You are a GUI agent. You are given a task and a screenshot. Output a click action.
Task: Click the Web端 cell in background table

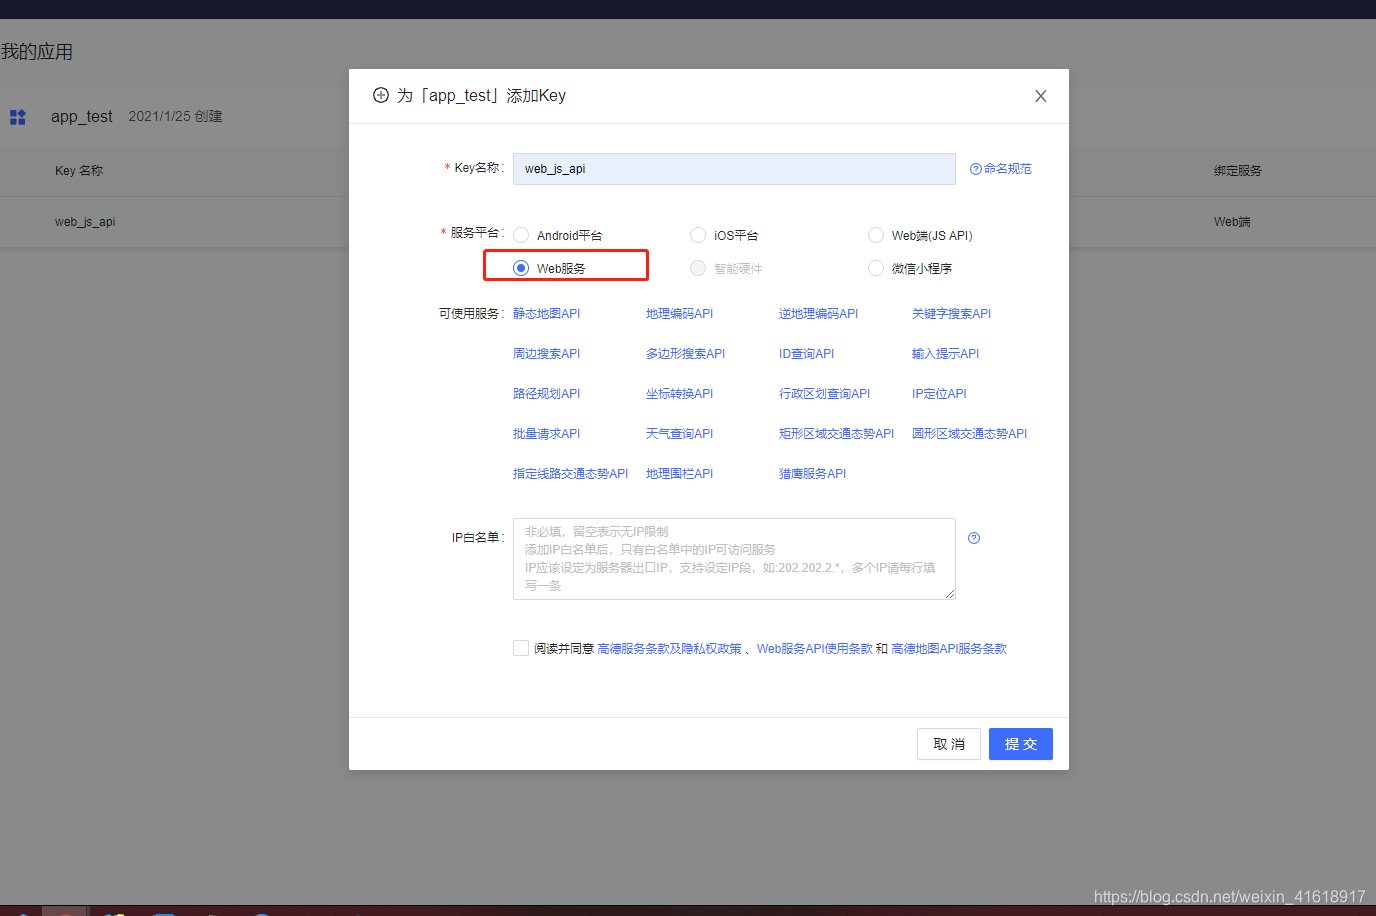[1232, 222]
